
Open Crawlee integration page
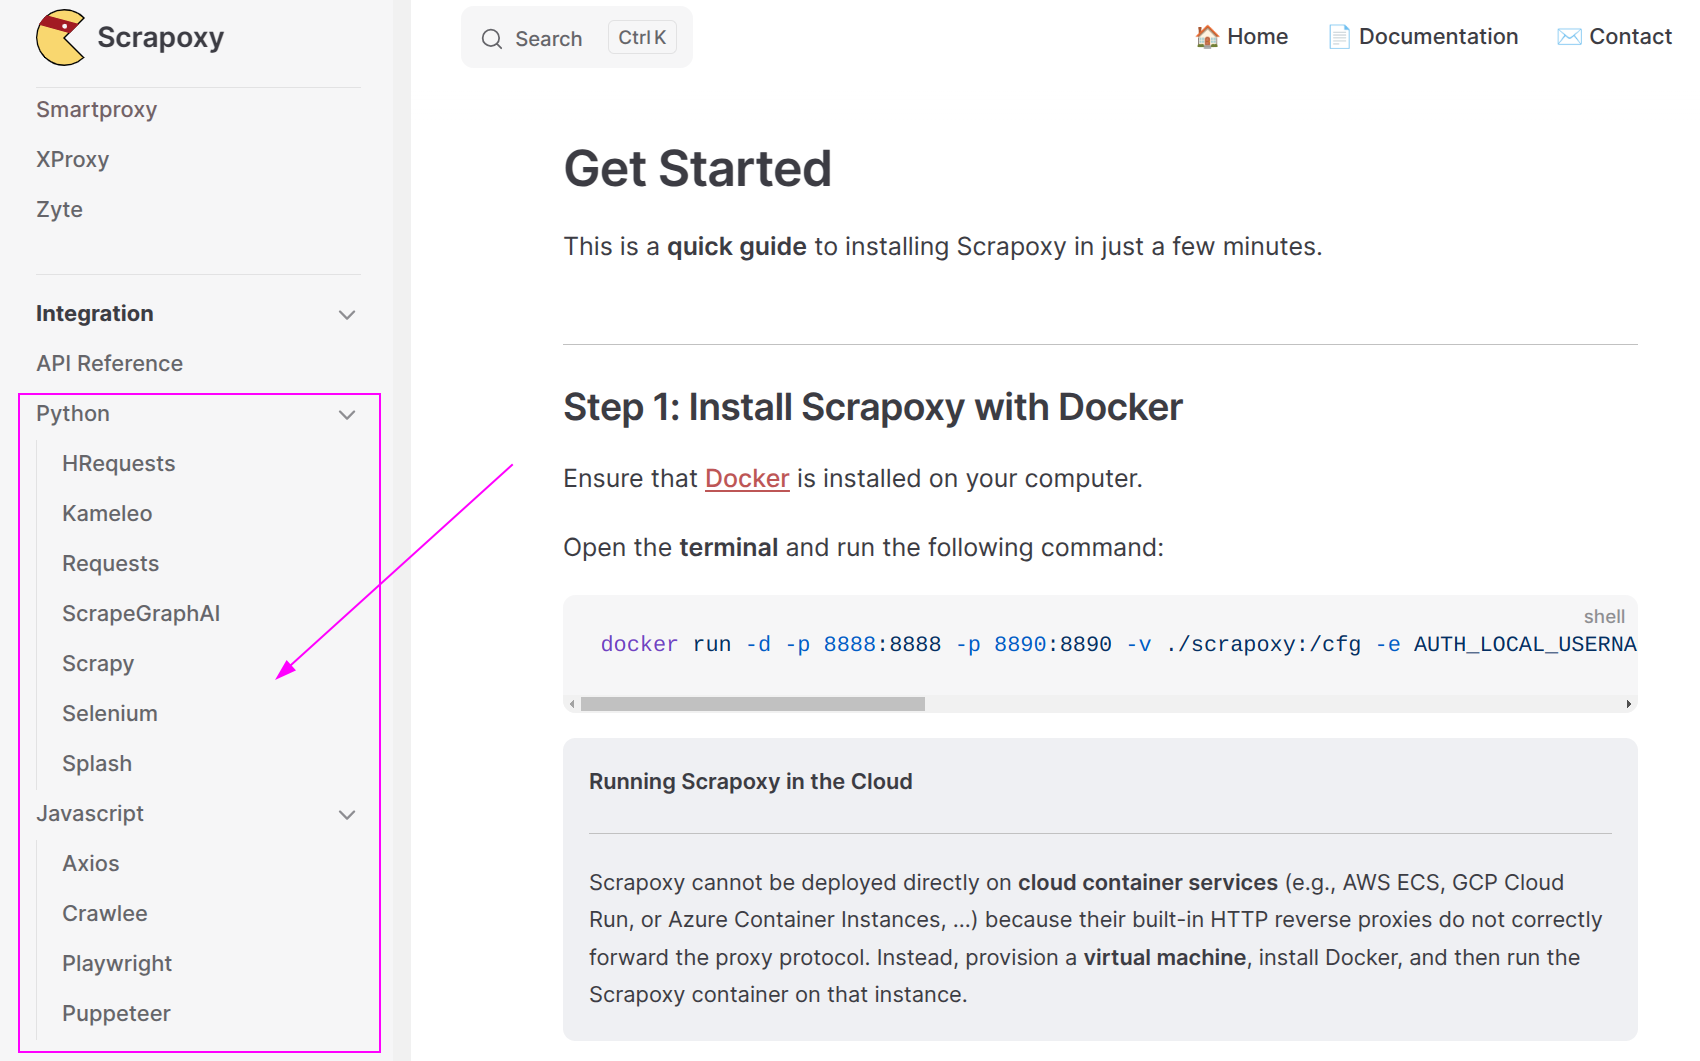[x=104, y=914]
